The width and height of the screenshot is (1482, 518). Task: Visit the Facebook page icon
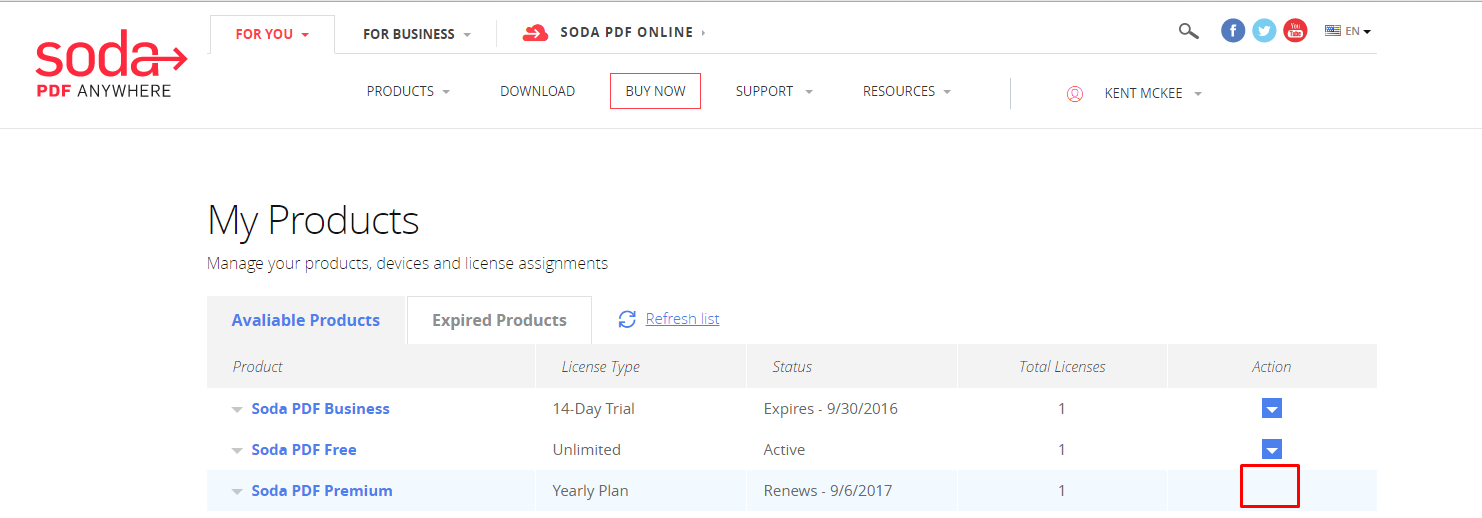[1233, 31]
